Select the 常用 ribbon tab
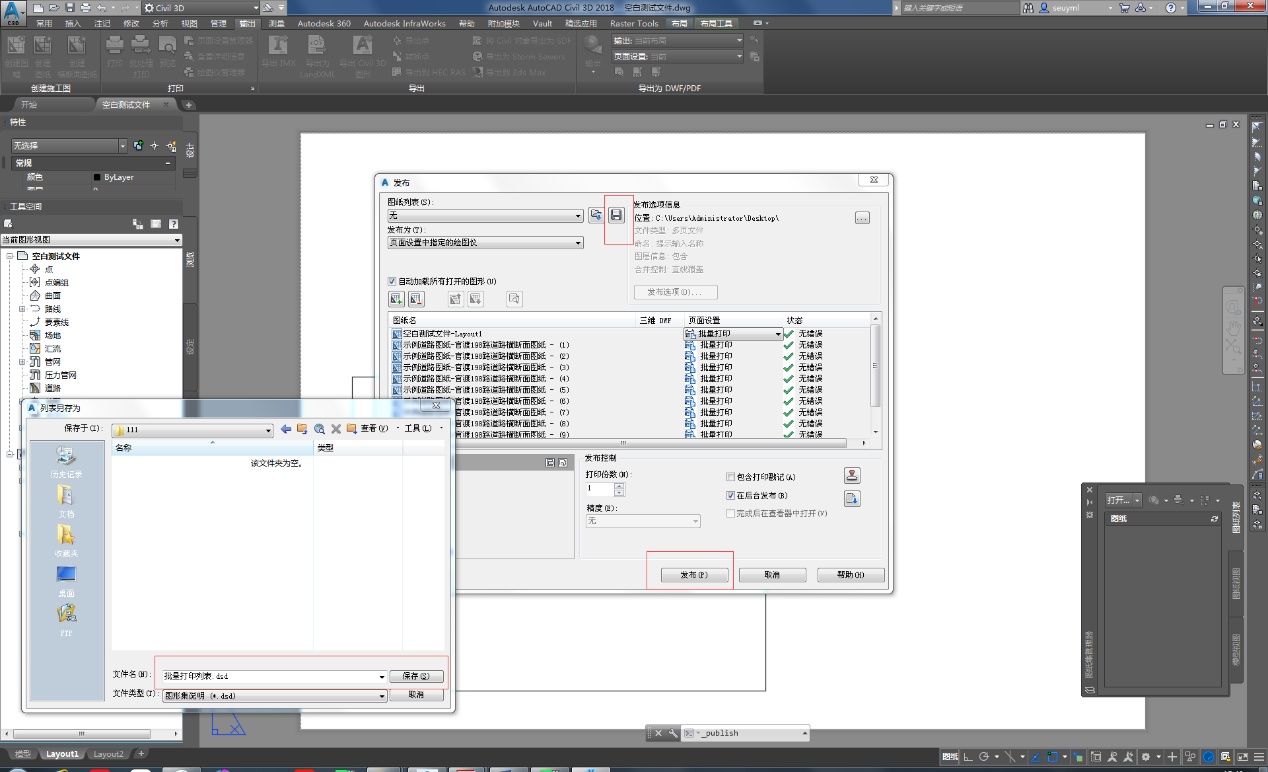The height and width of the screenshot is (772, 1268). [44, 23]
